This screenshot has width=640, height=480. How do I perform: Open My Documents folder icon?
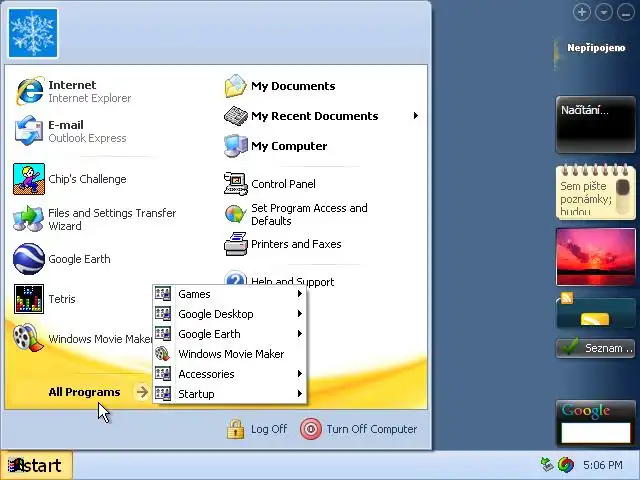pyautogui.click(x=236, y=86)
